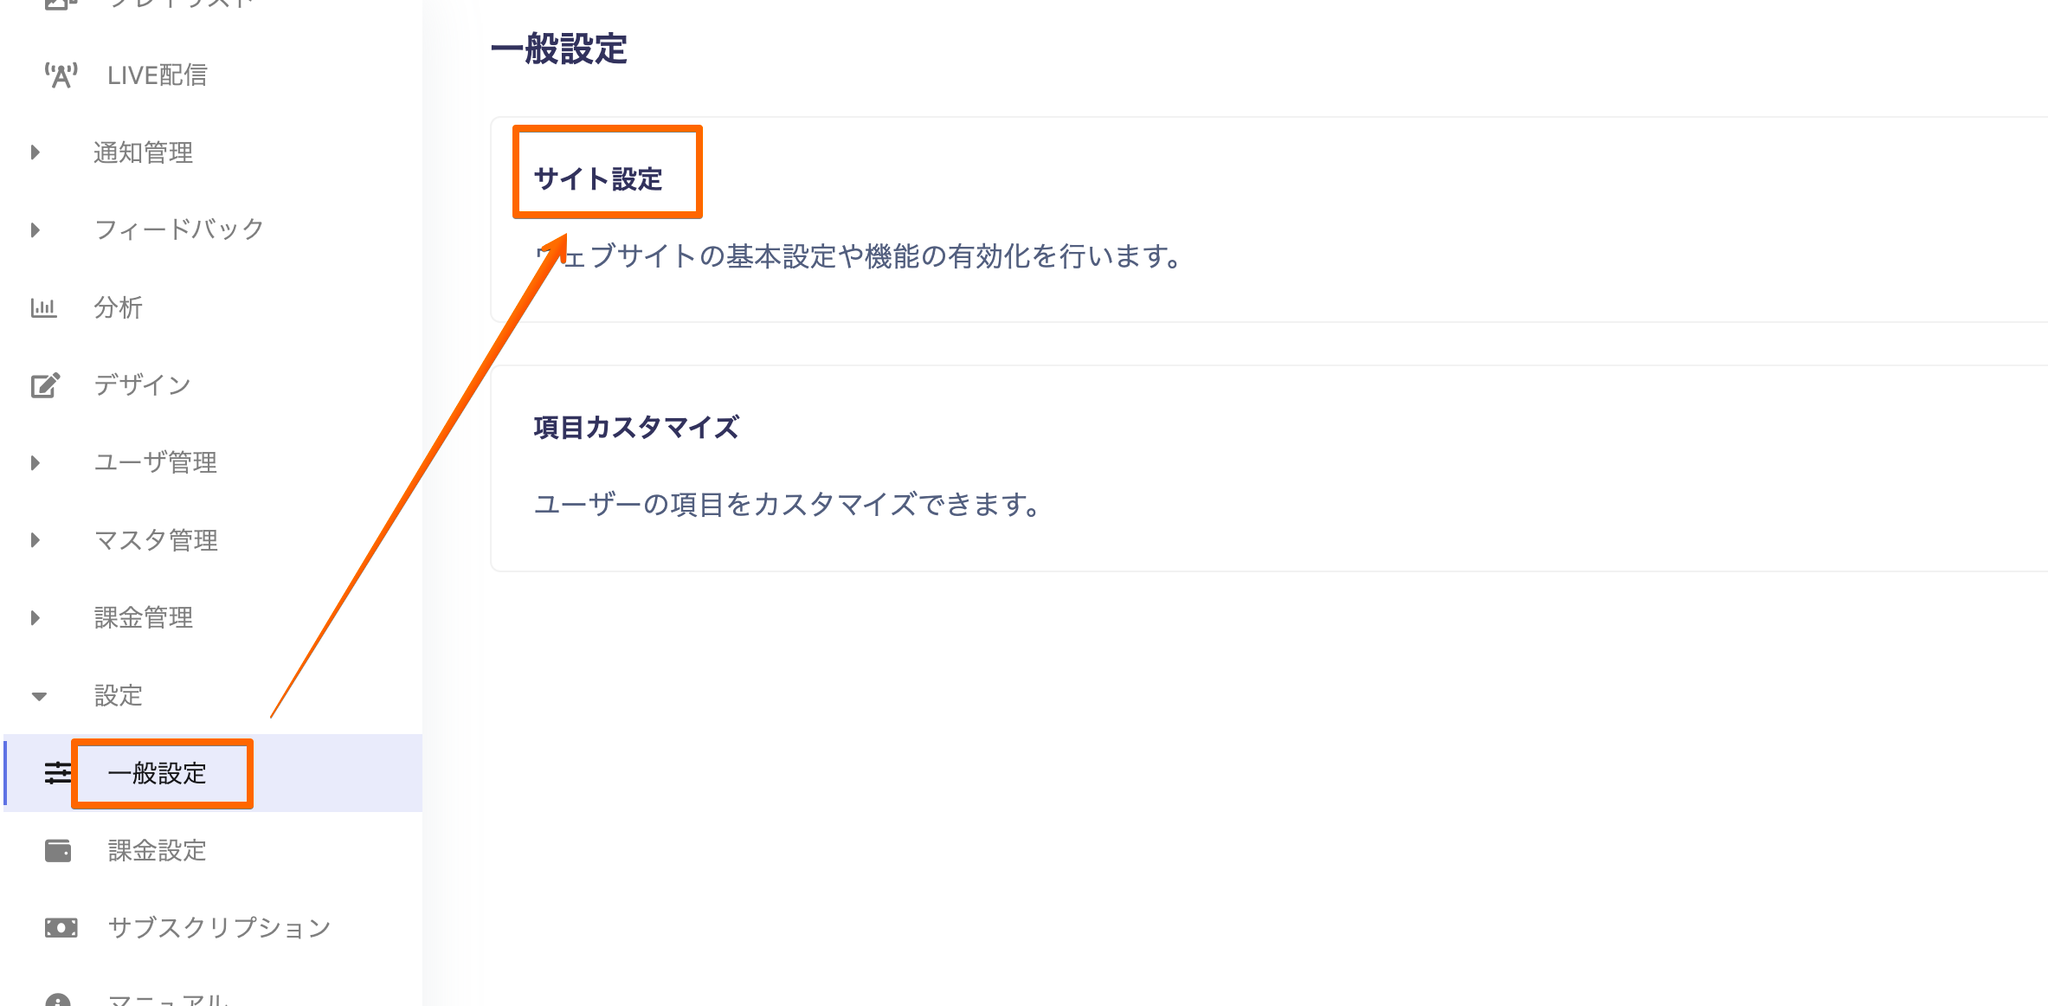Click the 一般設定 sliders icon
This screenshot has width=2048, height=1006.
click(57, 773)
